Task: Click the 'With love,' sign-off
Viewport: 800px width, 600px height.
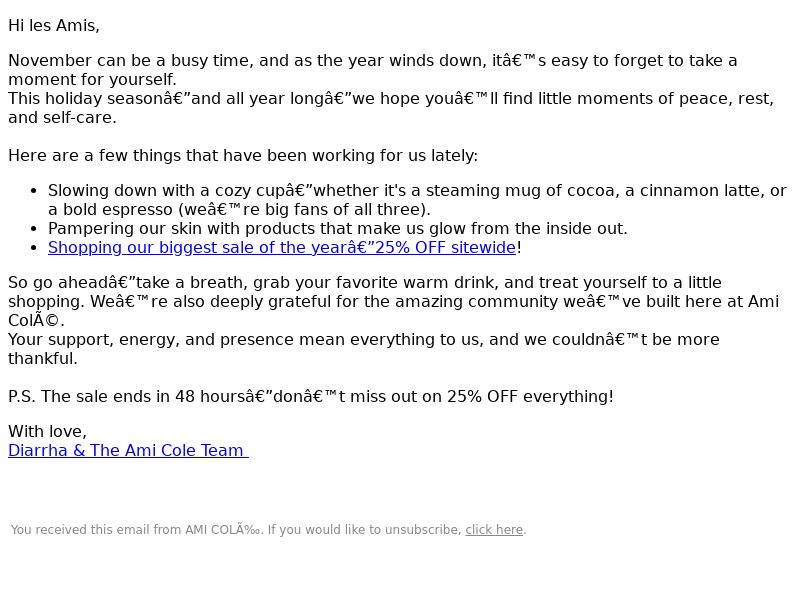Action: pyautogui.click(x=47, y=432)
